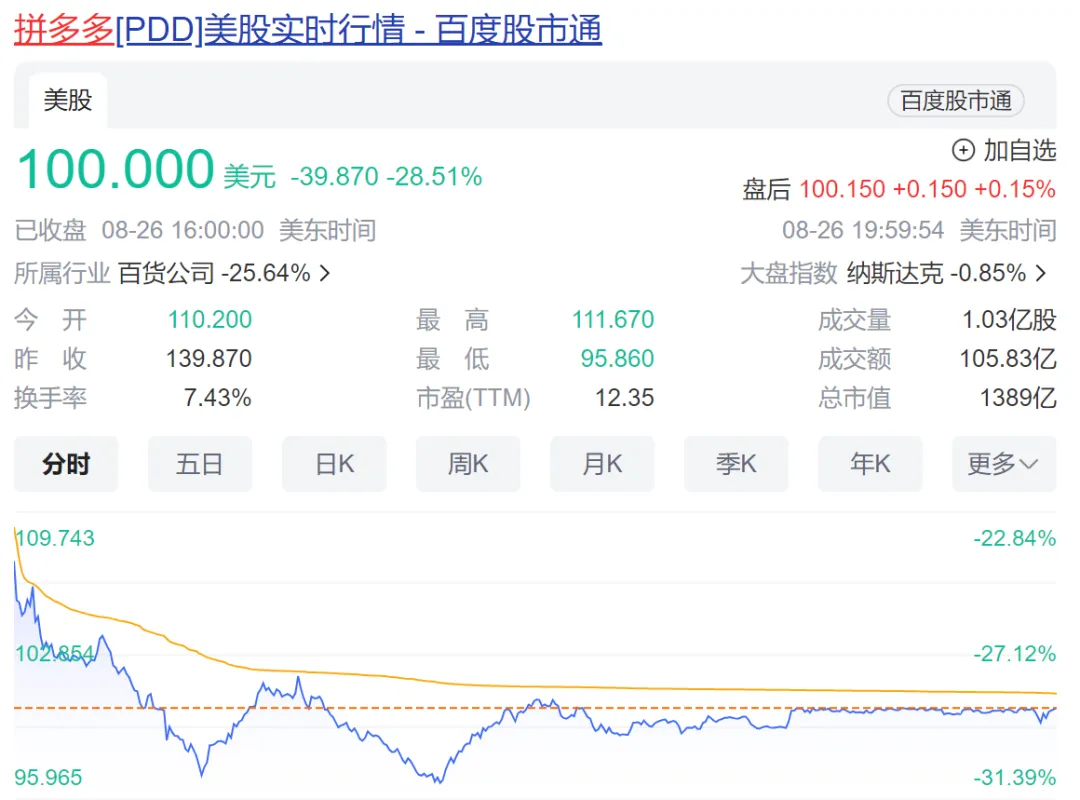Click the 昨收 value 139.870
The width and height of the screenshot is (1080, 800).
click(x=209, y=359)
